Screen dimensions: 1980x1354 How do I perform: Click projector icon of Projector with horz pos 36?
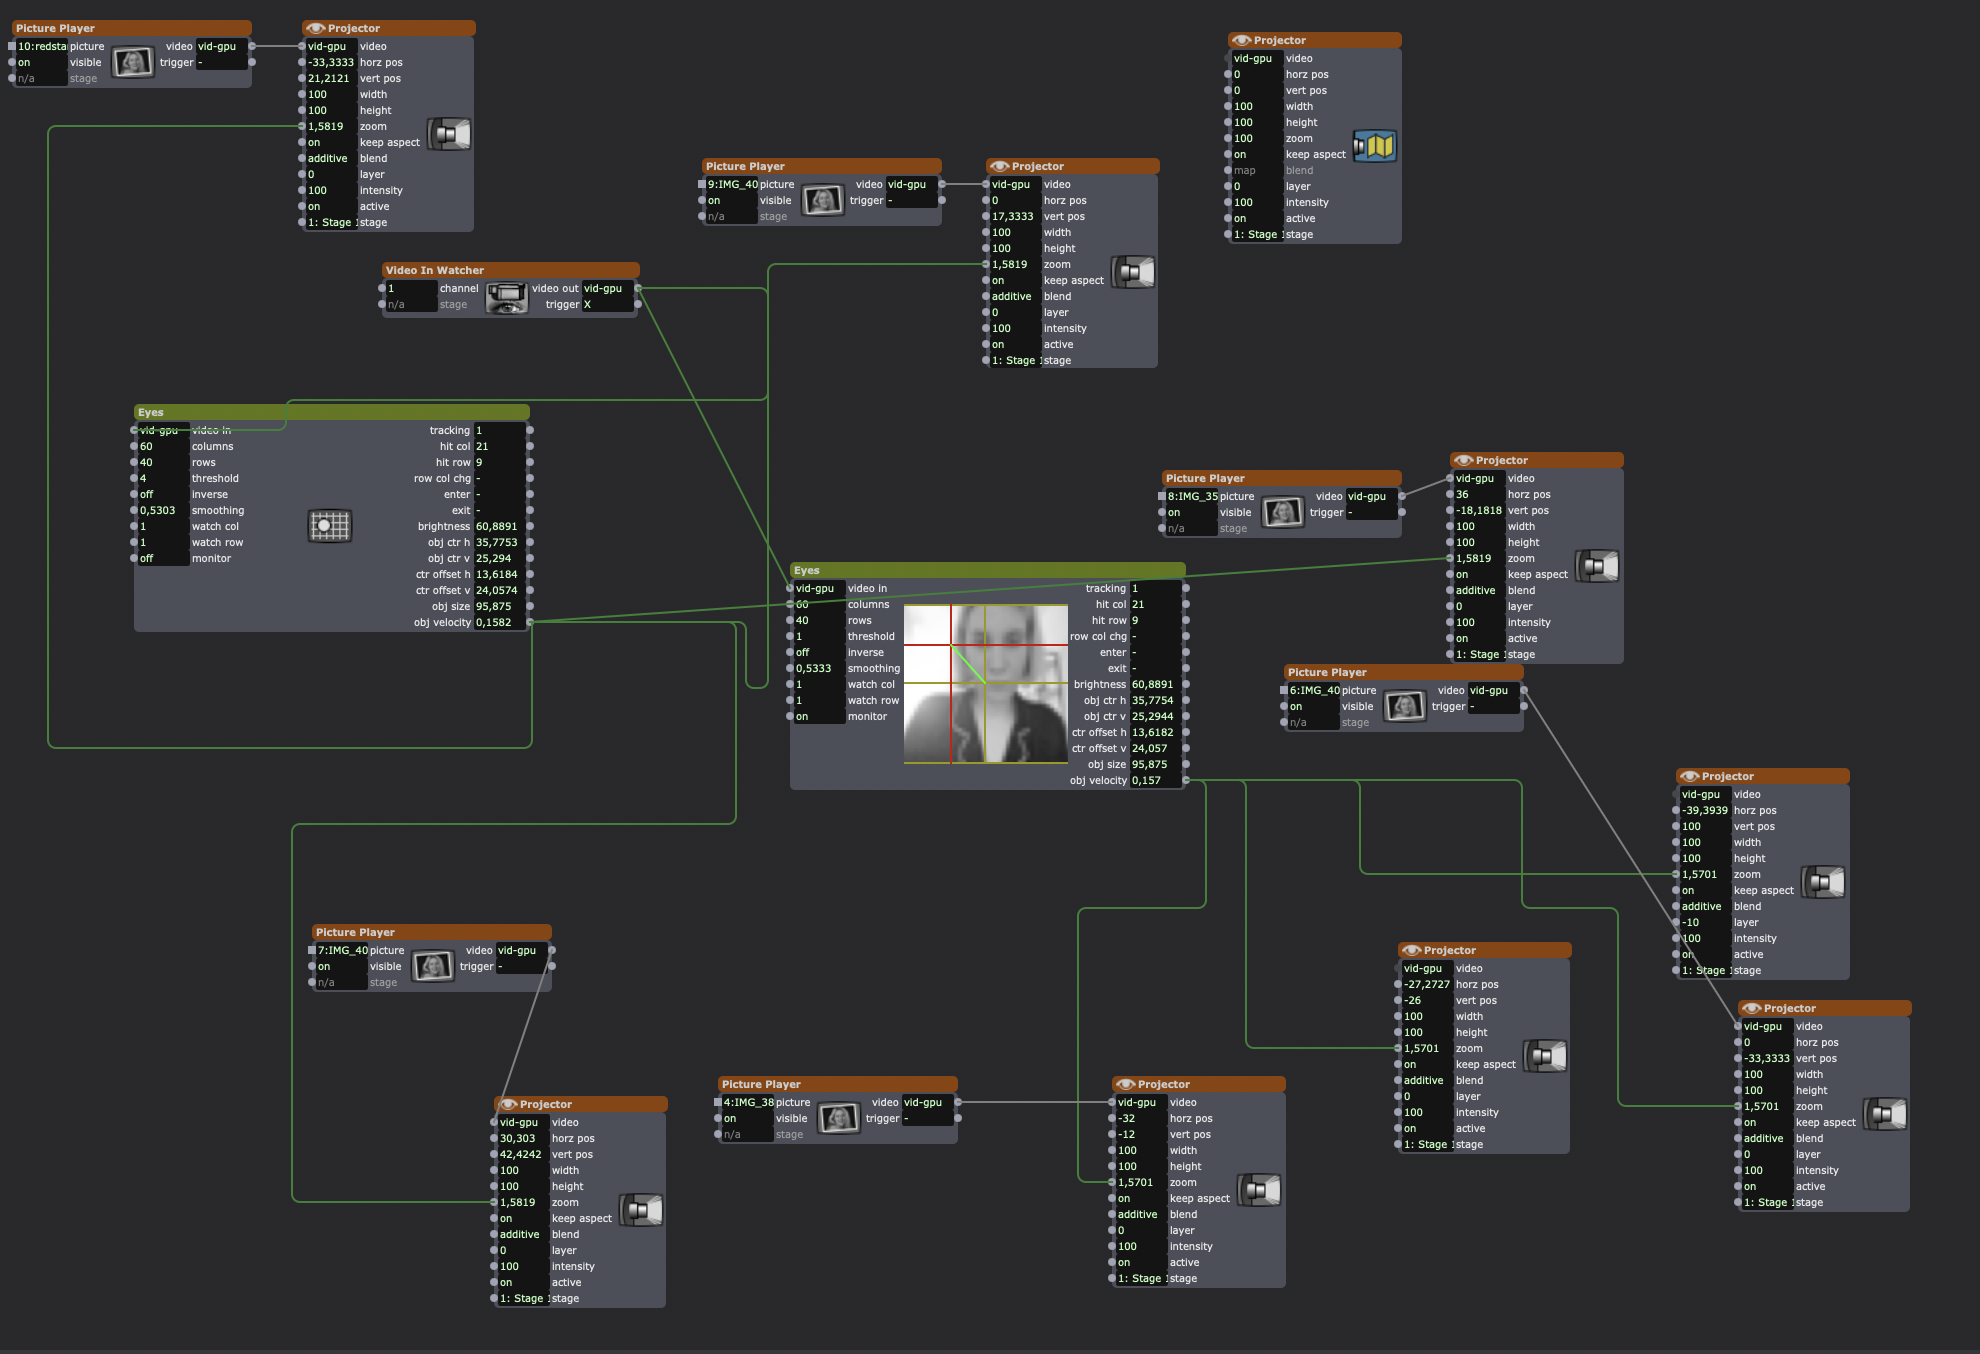(1597, 566)
